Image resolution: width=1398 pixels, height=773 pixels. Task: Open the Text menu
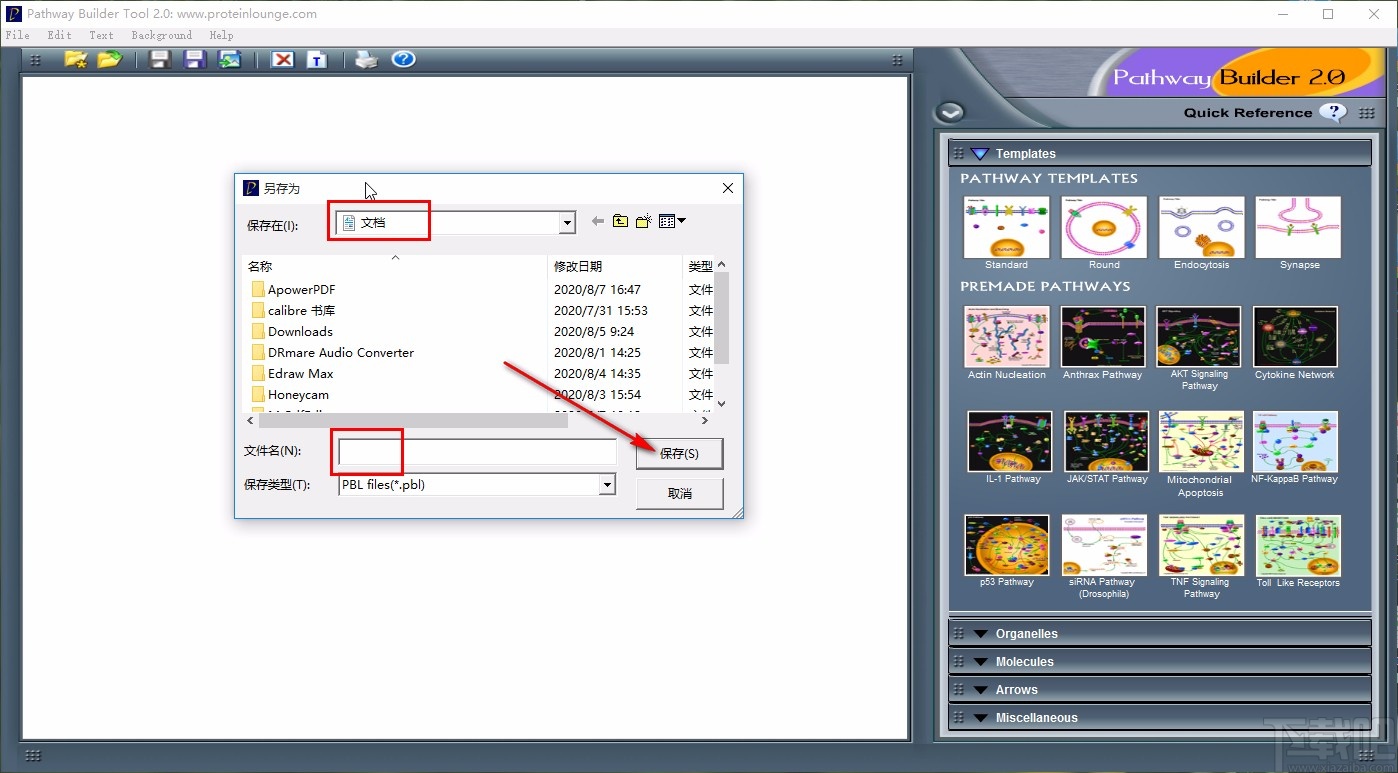pos(101,35)
